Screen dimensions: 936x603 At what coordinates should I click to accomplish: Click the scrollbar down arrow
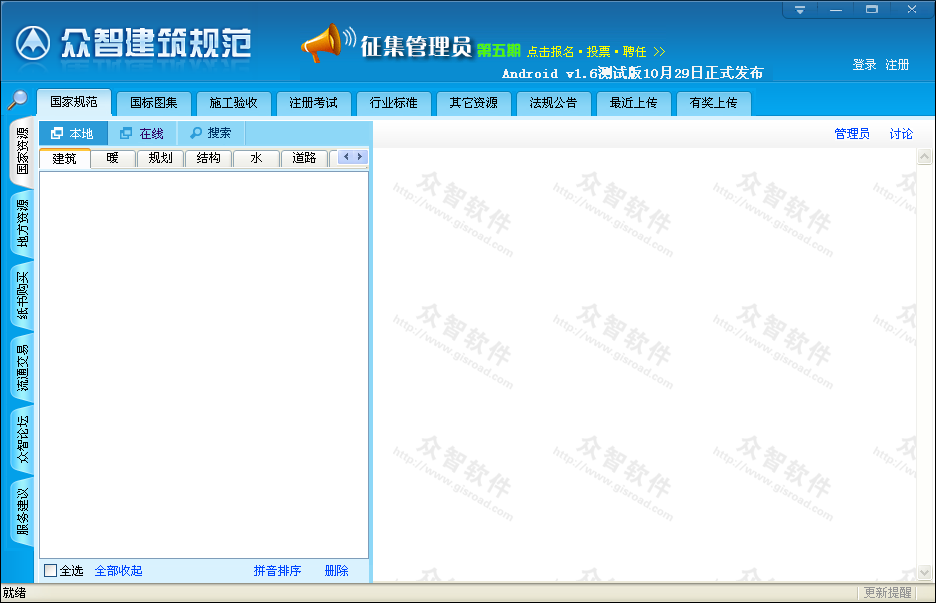tap(924, 573)
